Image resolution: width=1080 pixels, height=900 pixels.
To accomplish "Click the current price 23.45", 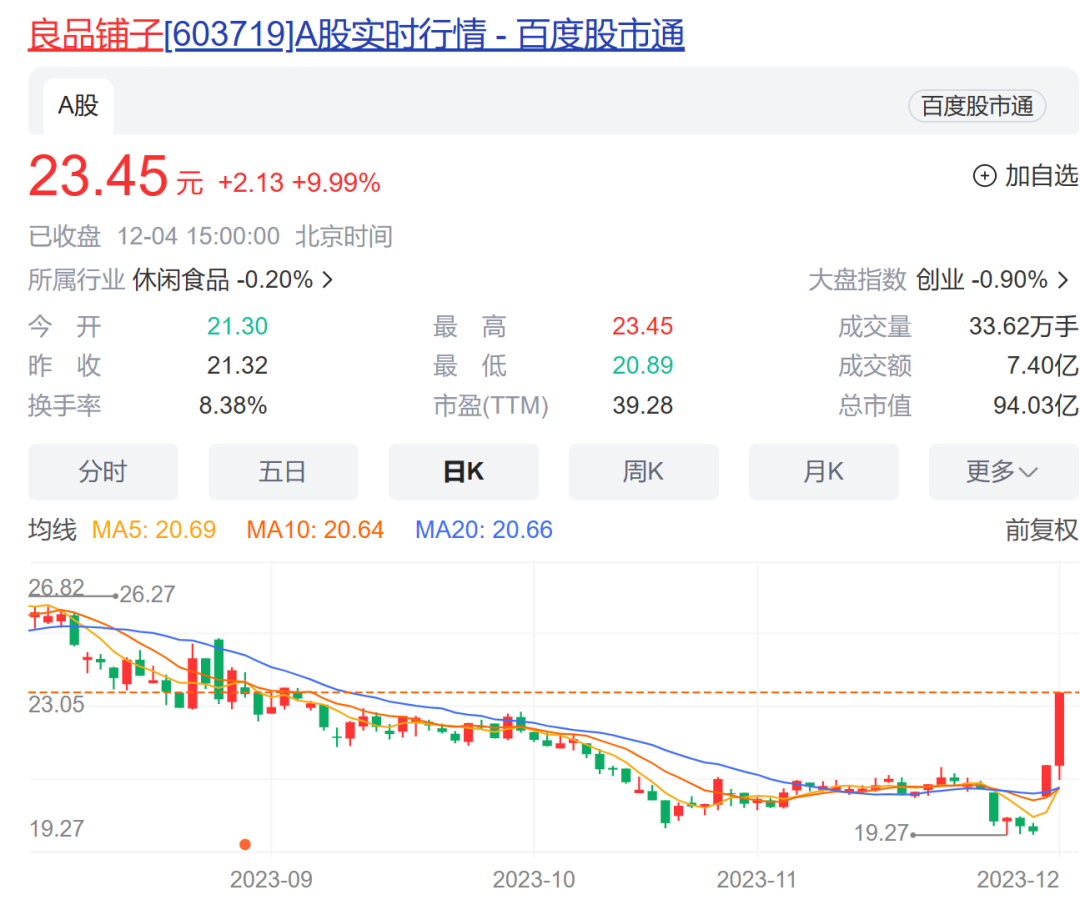I will pos(98,176).
